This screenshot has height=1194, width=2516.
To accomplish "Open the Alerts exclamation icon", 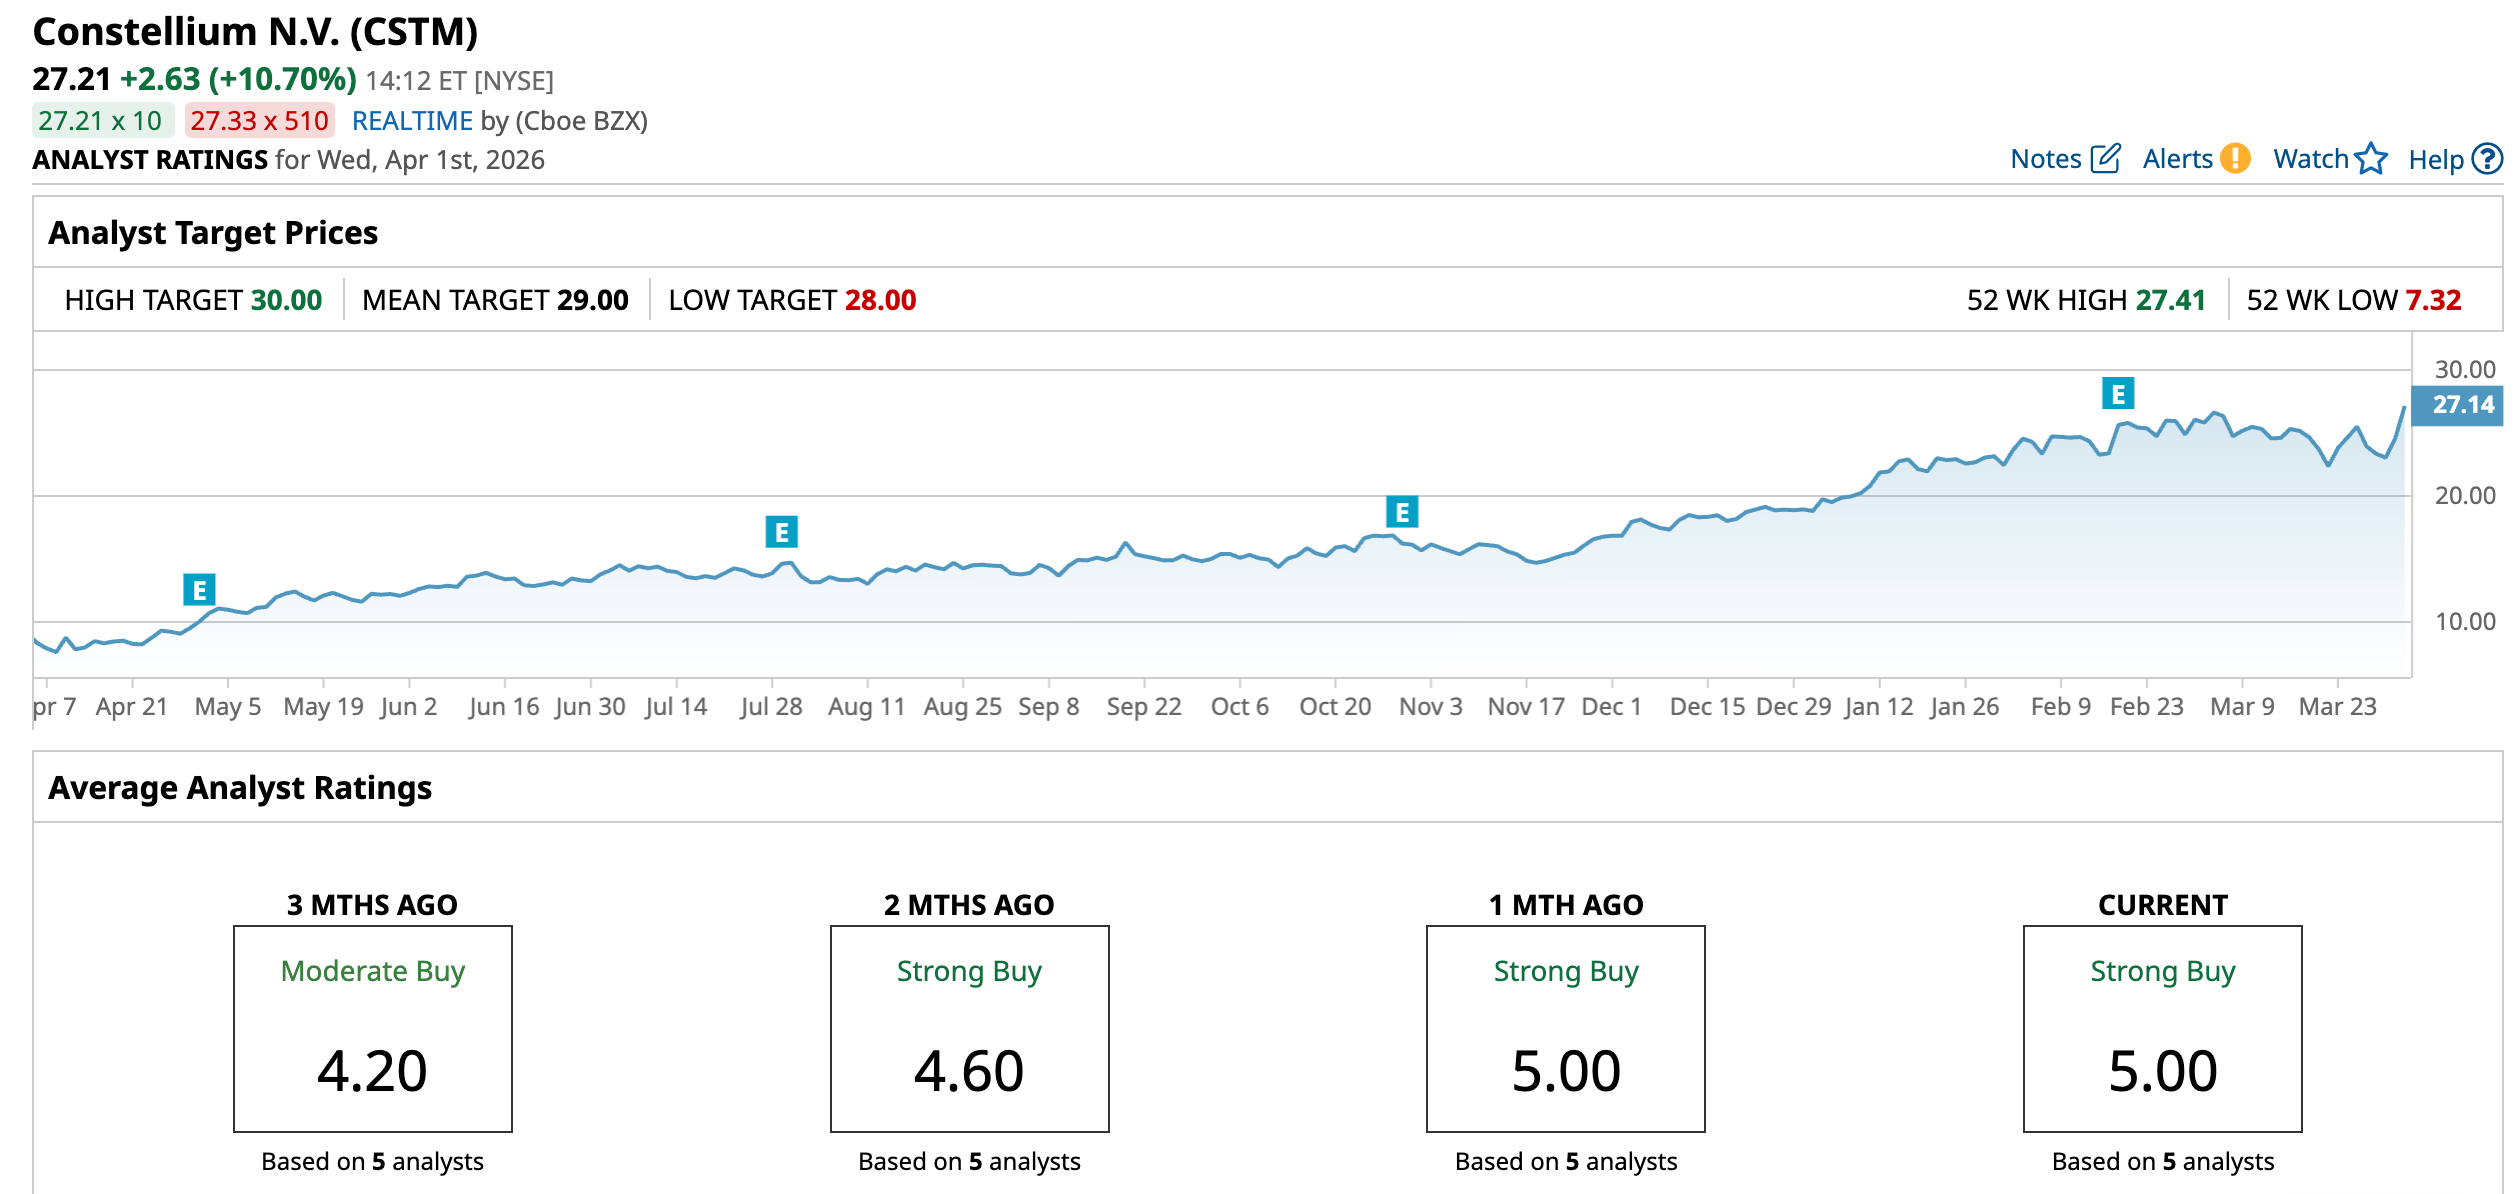I will pos(2235,159).
